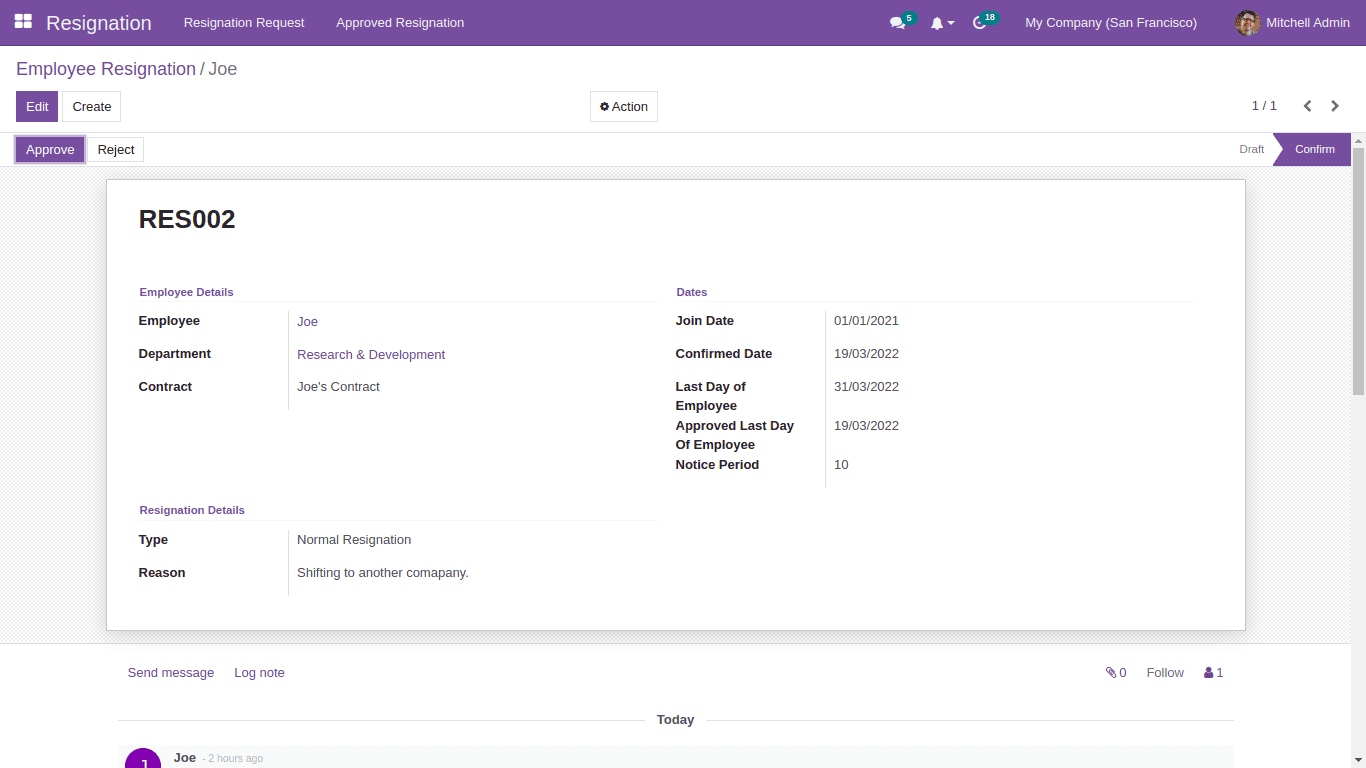Viewport: 1366px width, 768px height.
Task: Select the Confirm stage indicator
Action: point(1314,148)
